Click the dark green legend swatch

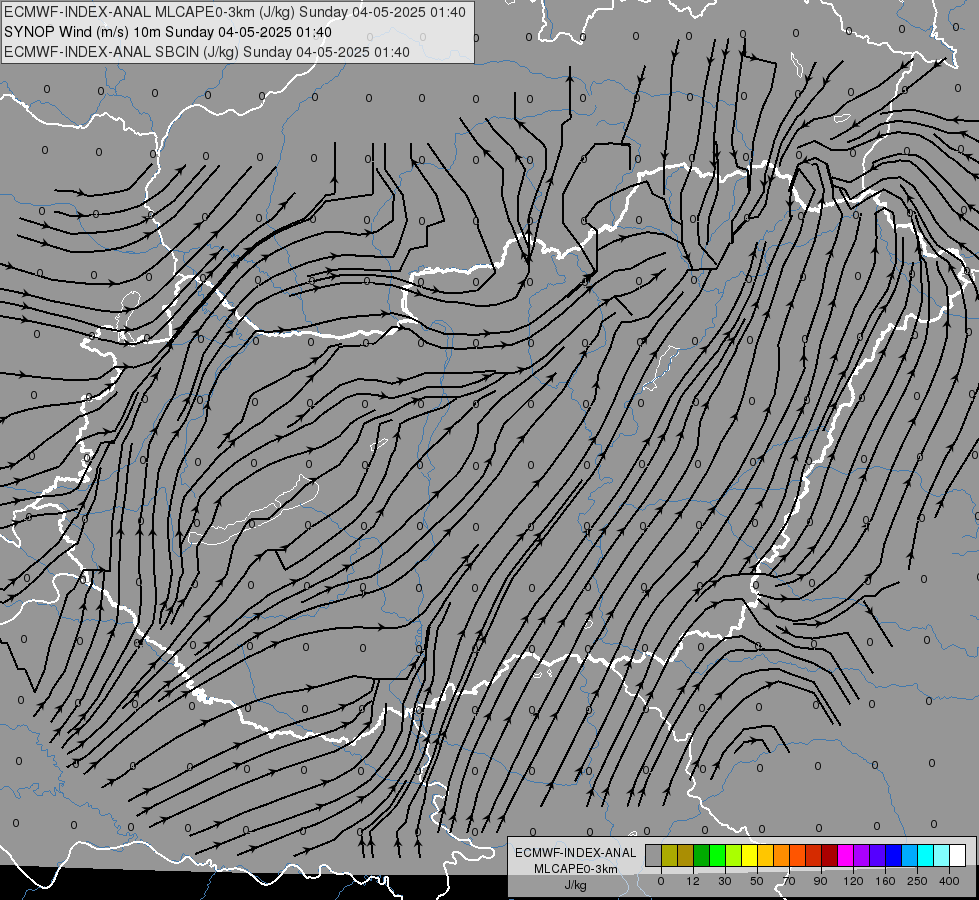tap(702, 855)
